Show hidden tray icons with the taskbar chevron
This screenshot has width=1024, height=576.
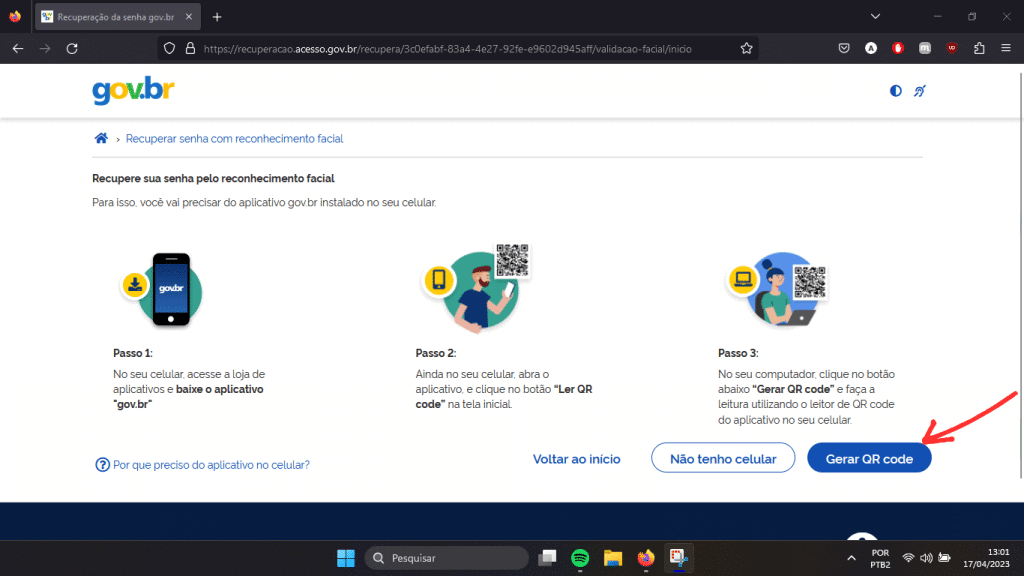[x=851, y=557]
